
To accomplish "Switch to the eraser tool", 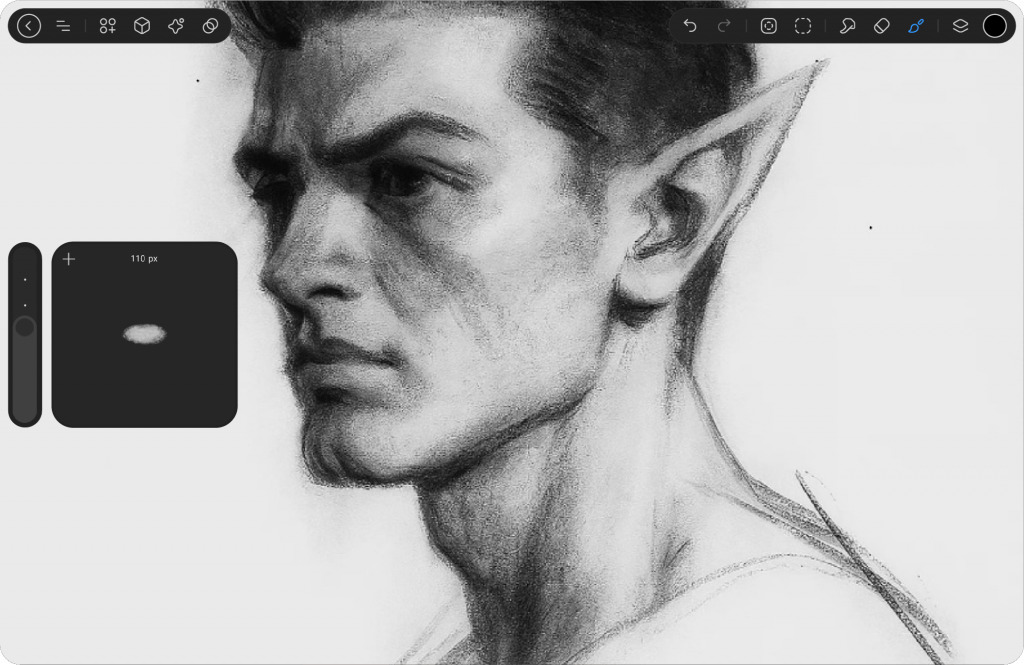I will pos(881,26).
